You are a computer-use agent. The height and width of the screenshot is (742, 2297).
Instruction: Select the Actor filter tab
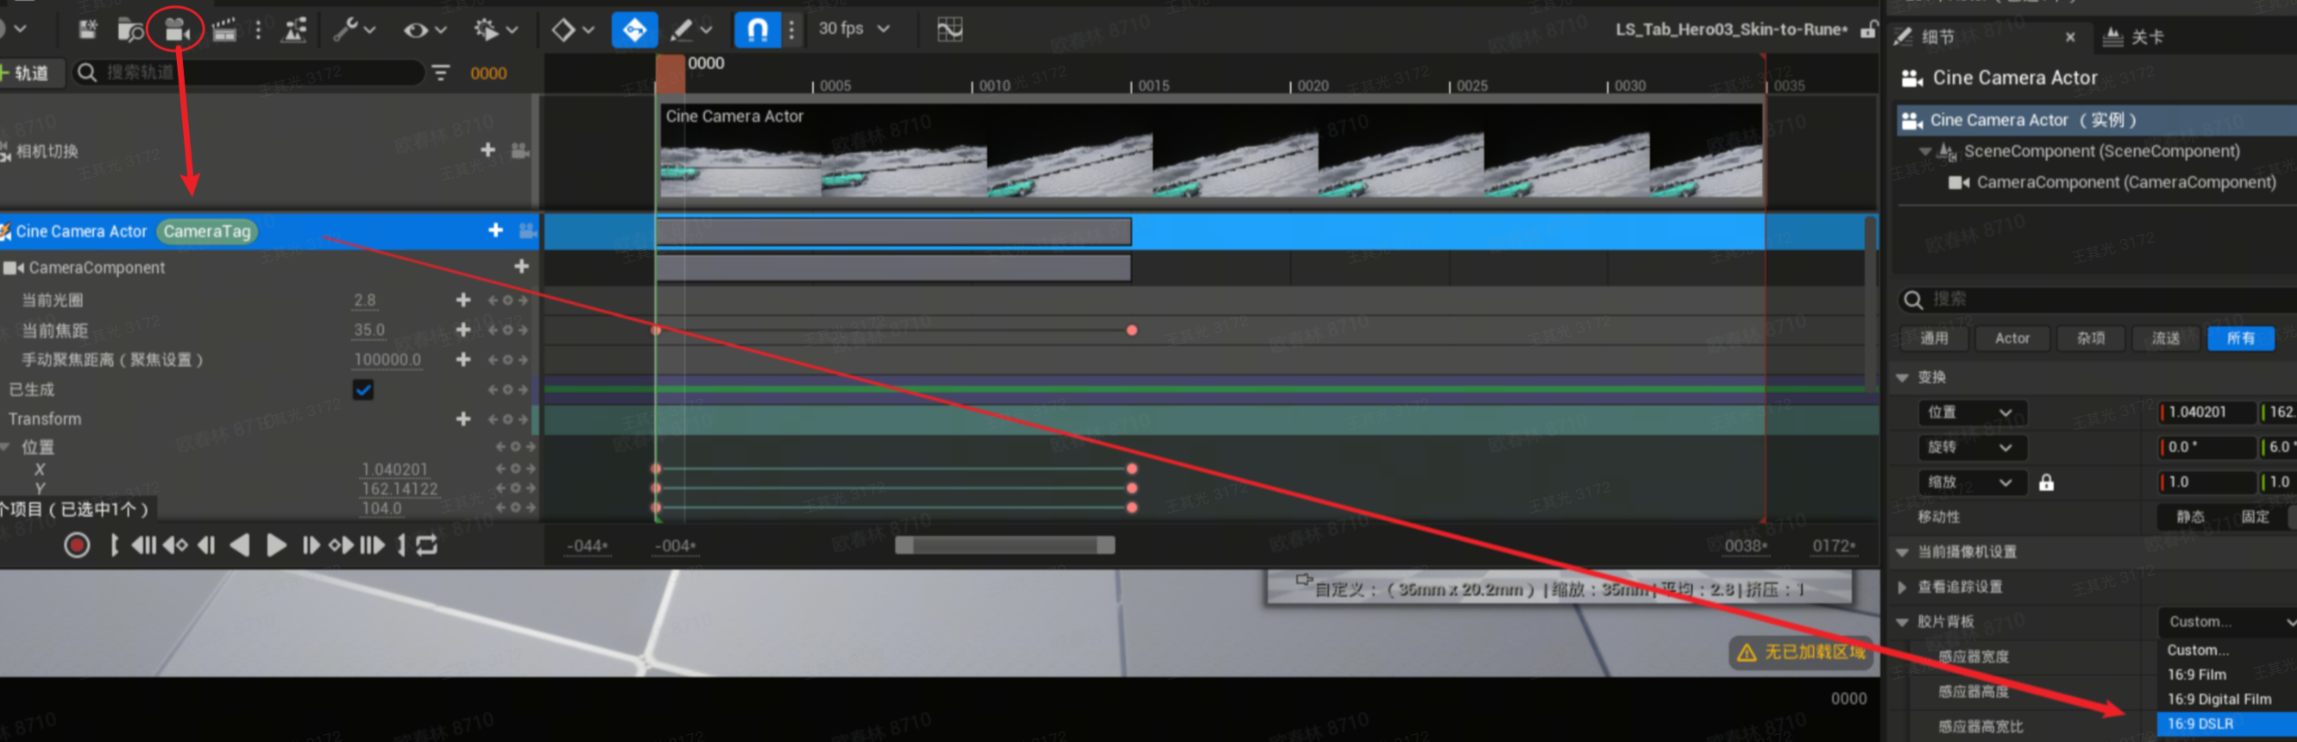tap(2012, 338)
